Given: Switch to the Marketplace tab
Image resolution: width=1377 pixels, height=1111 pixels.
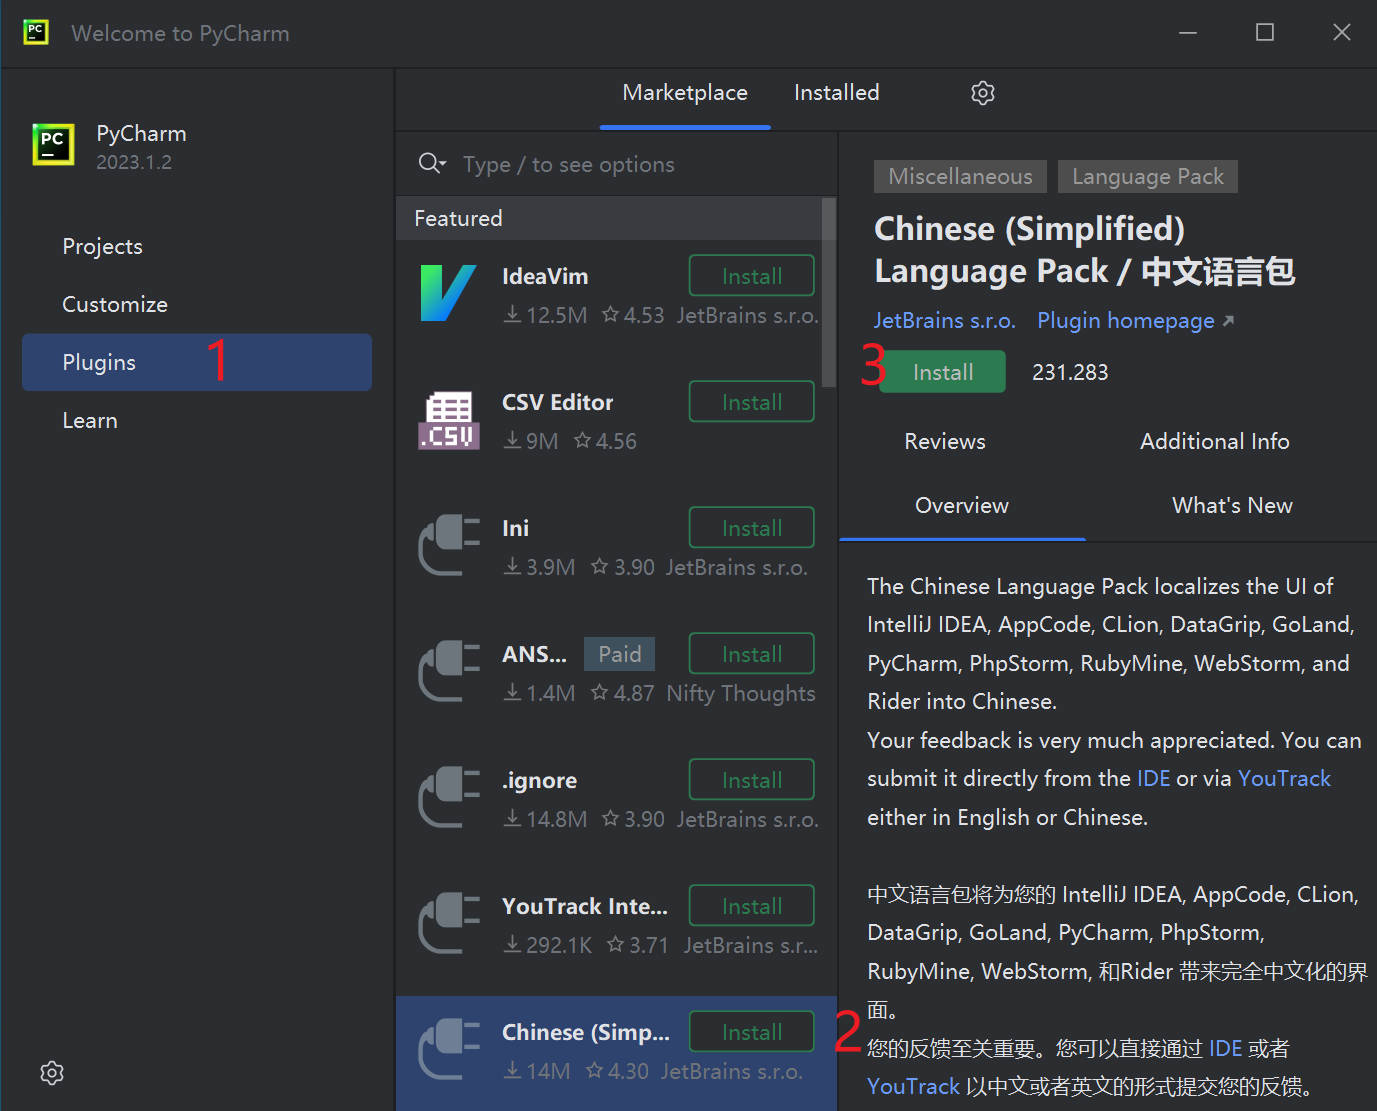Looking at the screenshot, I should click(x=685, y=93).
